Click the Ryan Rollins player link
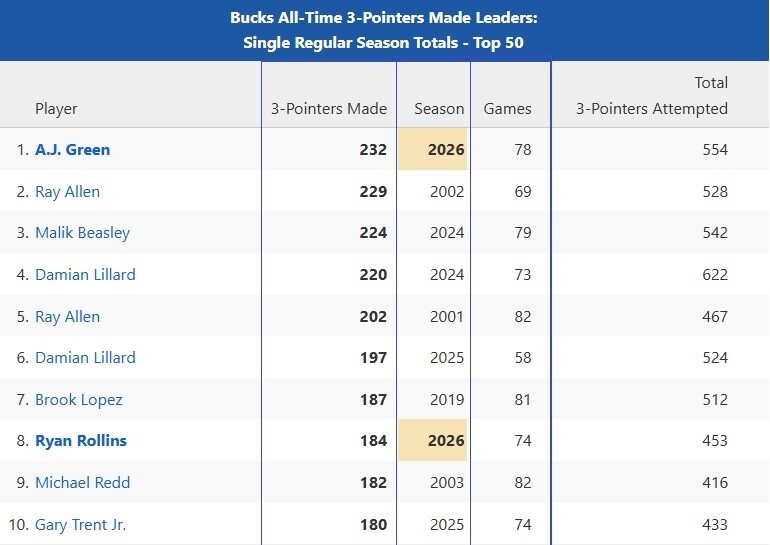 pyautogui.click(x=81, y=441)
